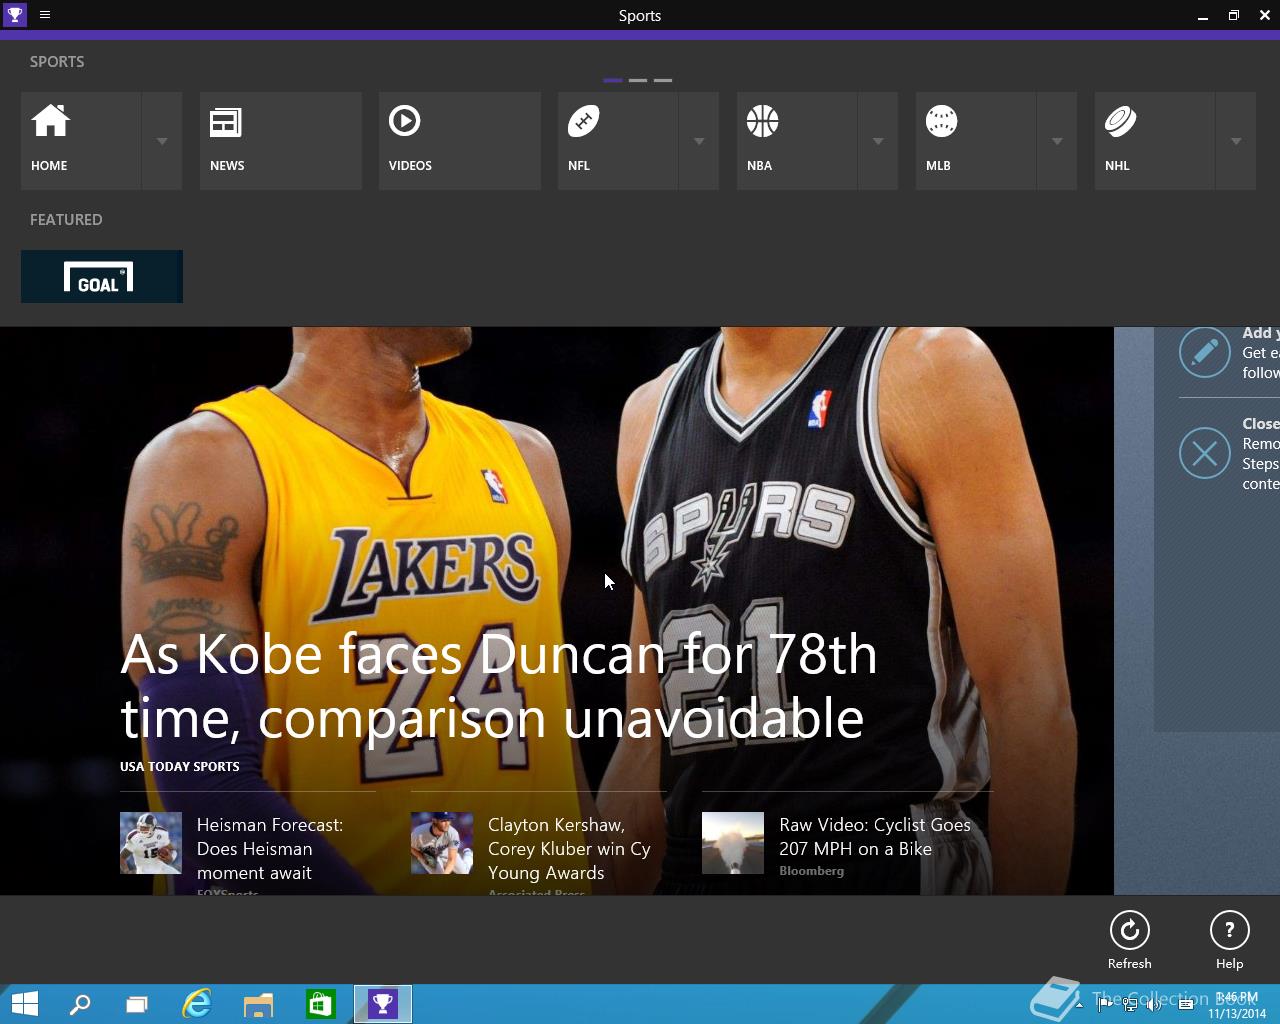Expand the NBA dropdown arrow

pyautogui.click(x=878, y=141)
